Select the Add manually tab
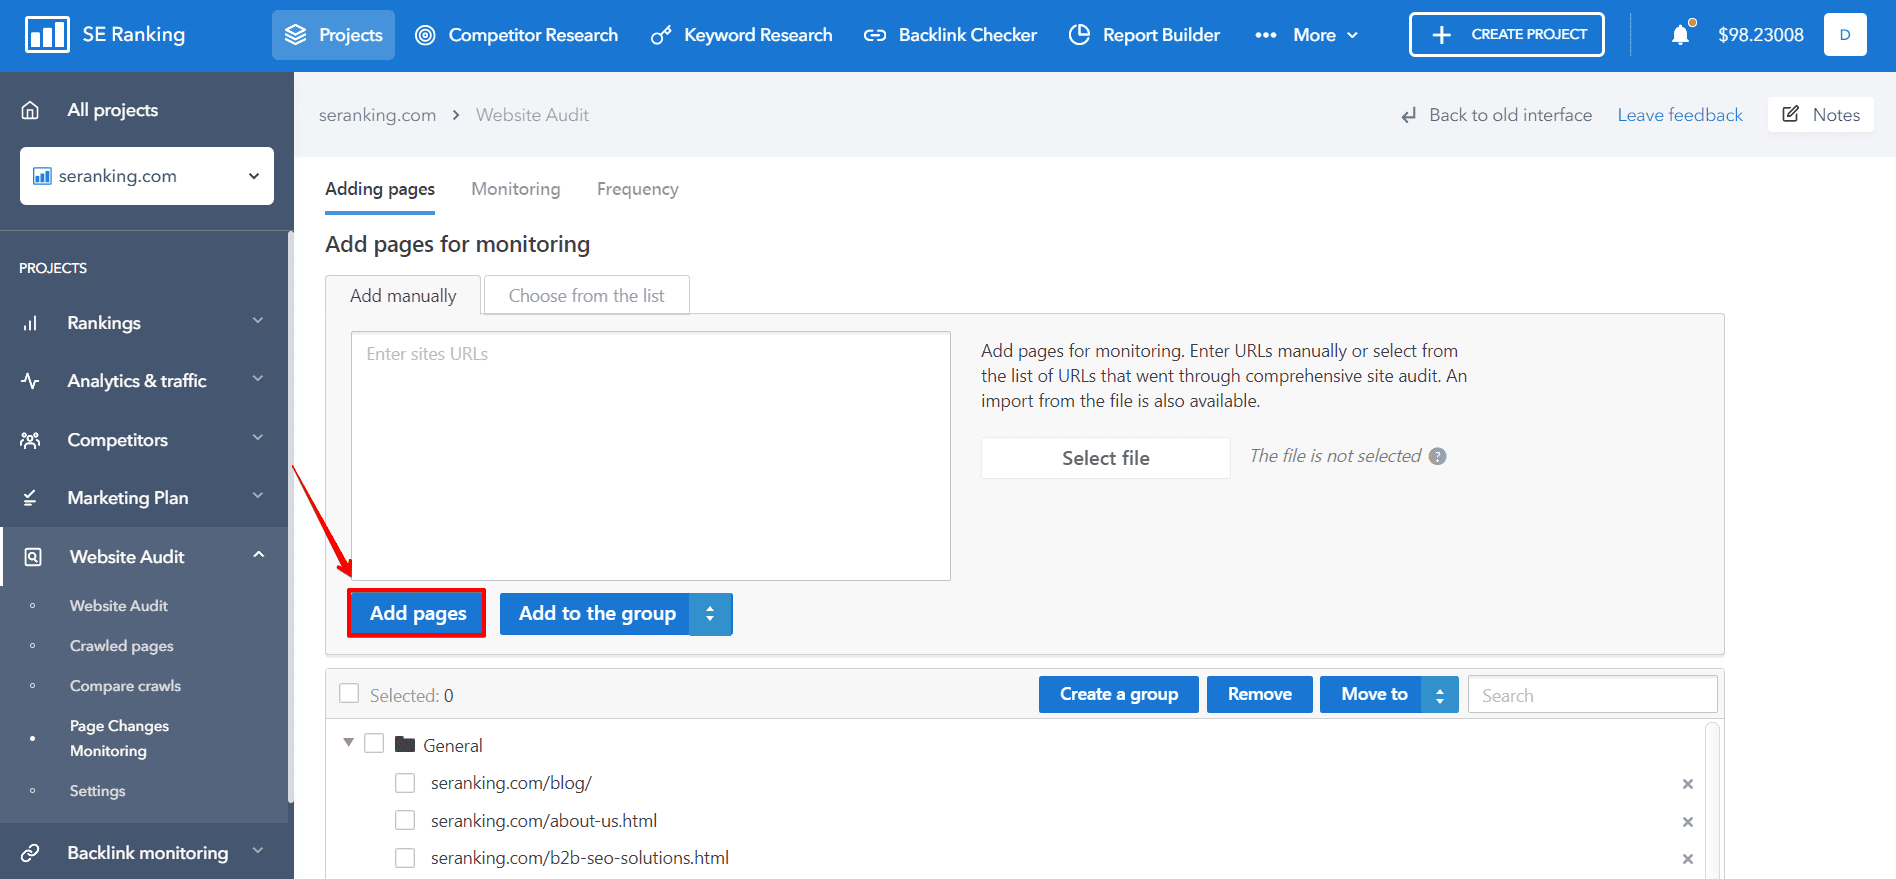This screenshot has height=879, width=1896. pos(403,296)
